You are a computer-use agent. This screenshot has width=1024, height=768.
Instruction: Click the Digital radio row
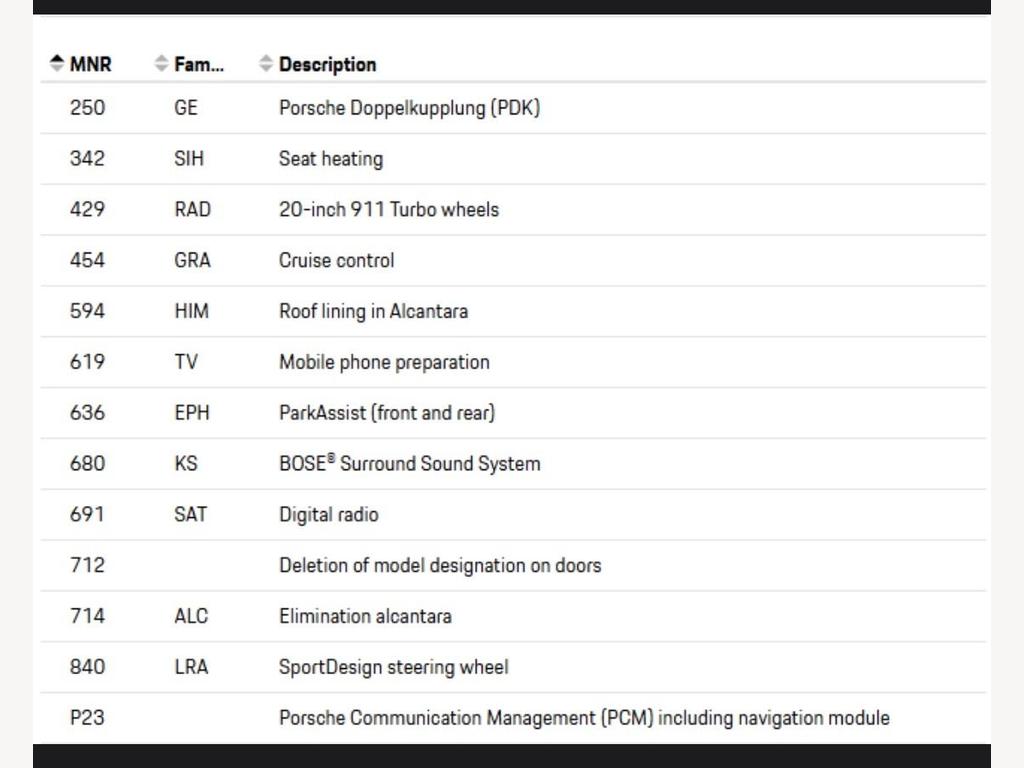513,515
